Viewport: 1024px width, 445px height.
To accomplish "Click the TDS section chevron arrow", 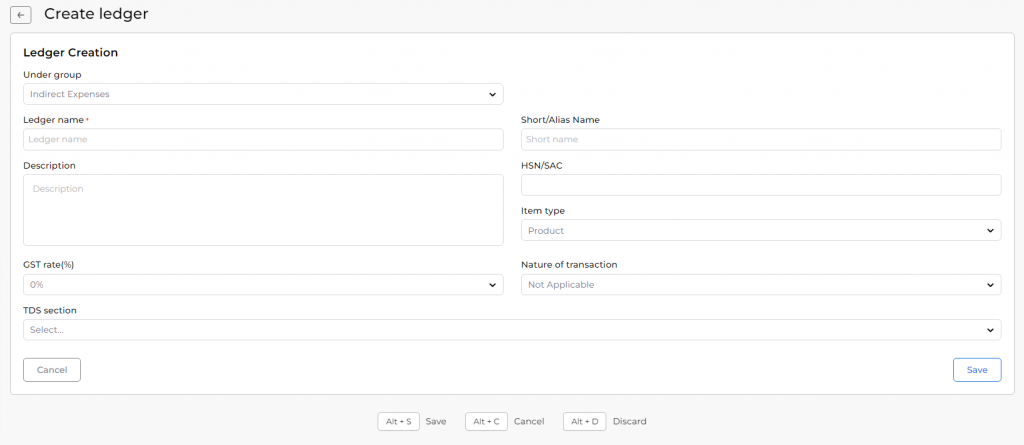I will tap(990, 331).
